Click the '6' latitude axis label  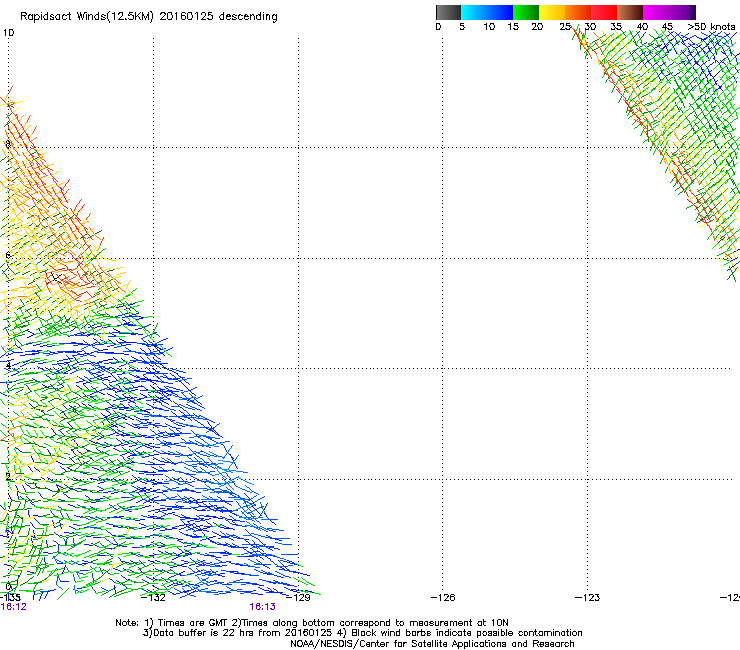[x=8, y=255]
